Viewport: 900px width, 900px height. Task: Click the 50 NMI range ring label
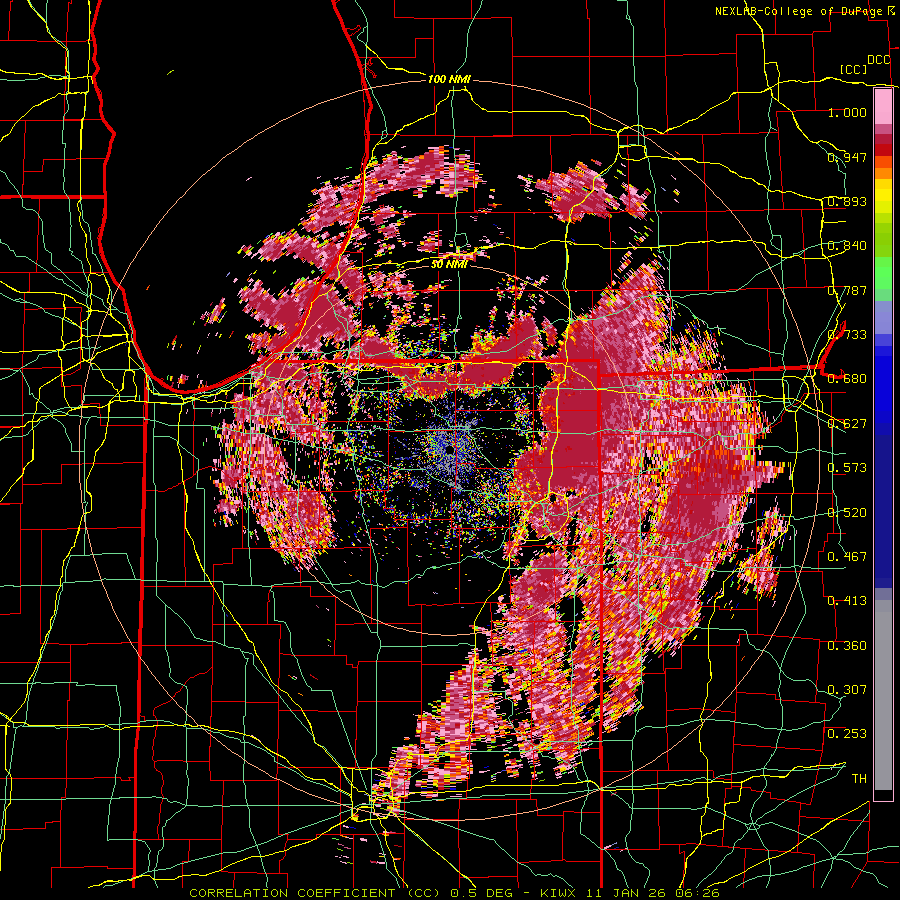(449, 264)
